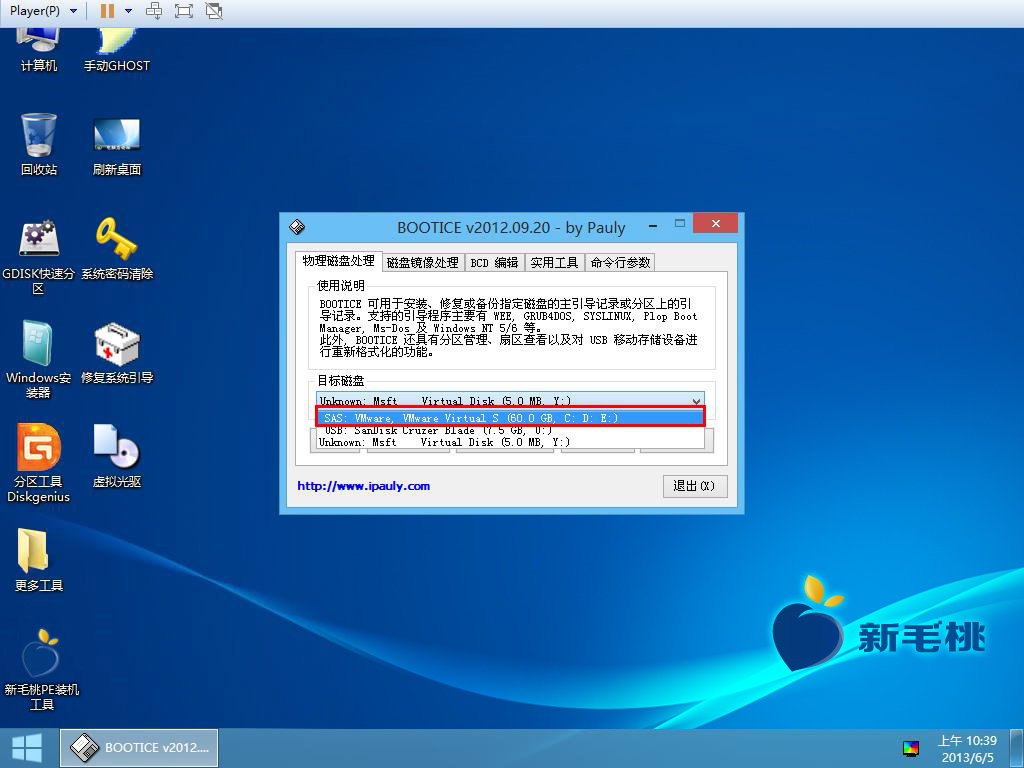The height and width of the screenshot is (768, 1024).
Task: Open the 计算机 desktop icon
Action: (x=39, y=50)
